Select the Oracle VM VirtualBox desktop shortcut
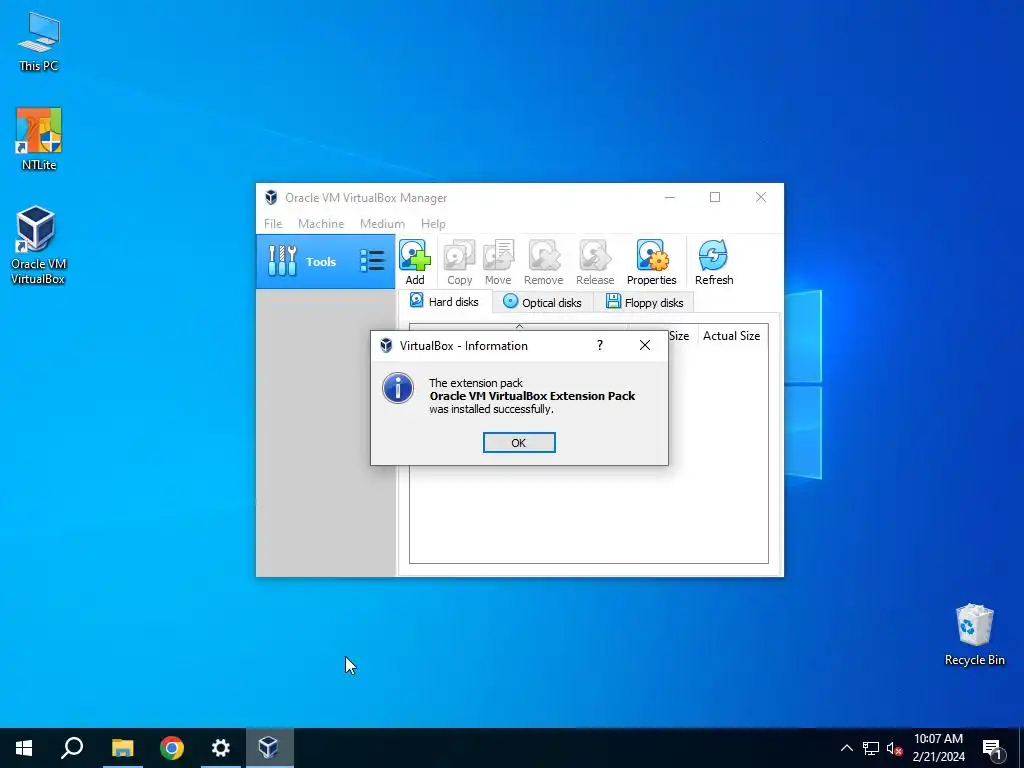This screenshot has height=768, width=1024. pyautogui.click(x=39, y=246)
